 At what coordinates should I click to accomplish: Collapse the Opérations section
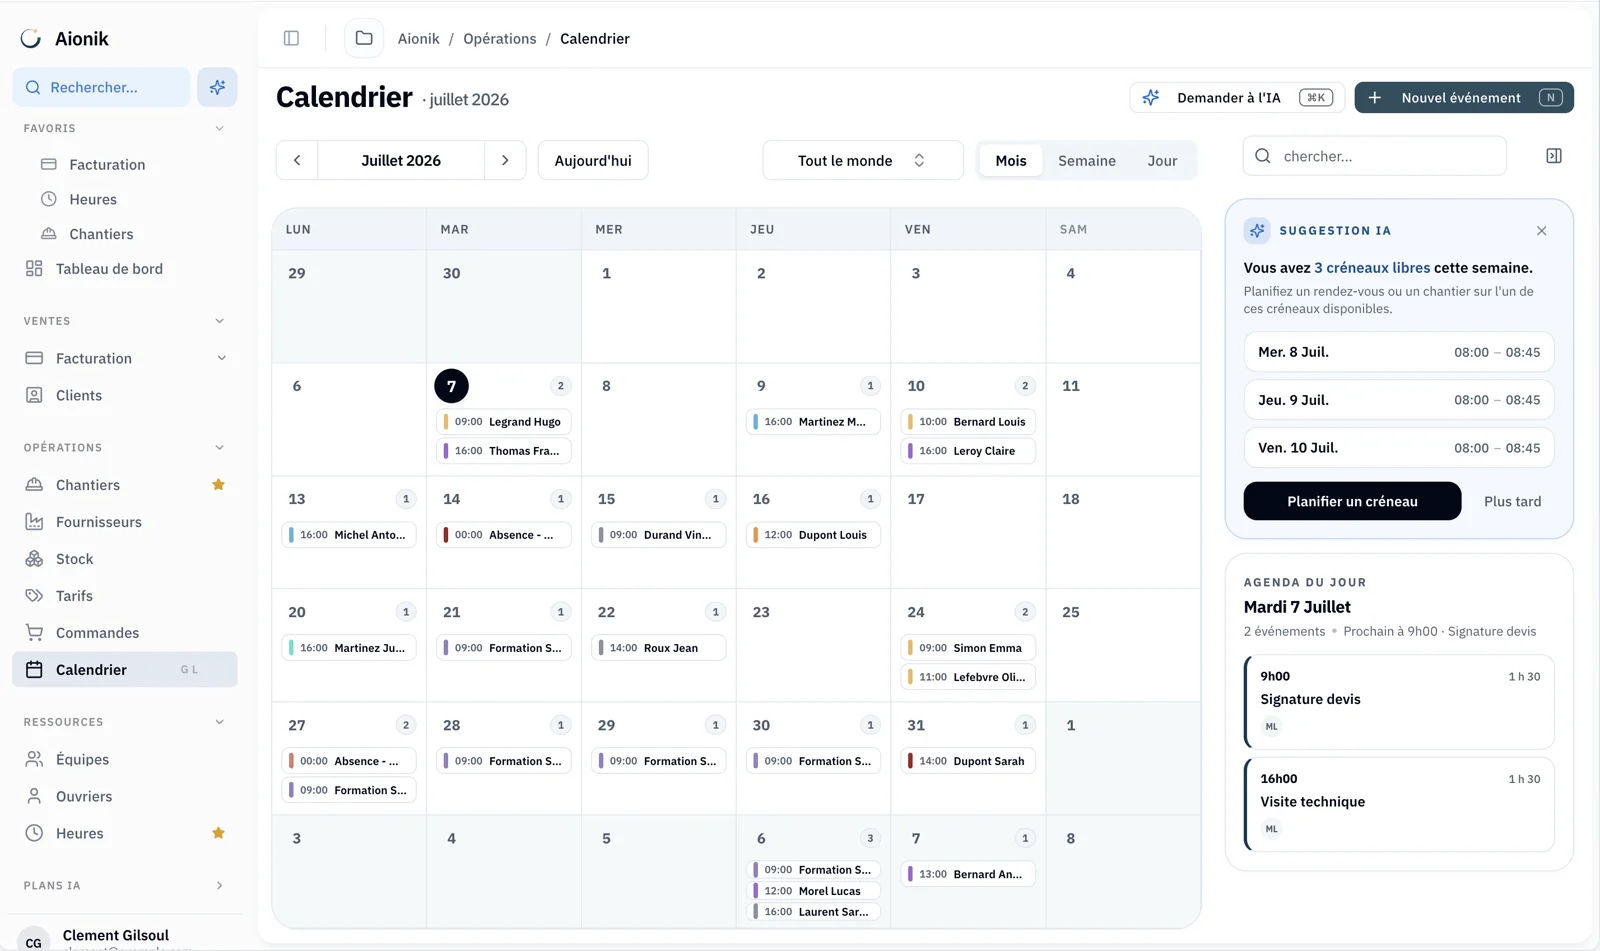[219, 448]
